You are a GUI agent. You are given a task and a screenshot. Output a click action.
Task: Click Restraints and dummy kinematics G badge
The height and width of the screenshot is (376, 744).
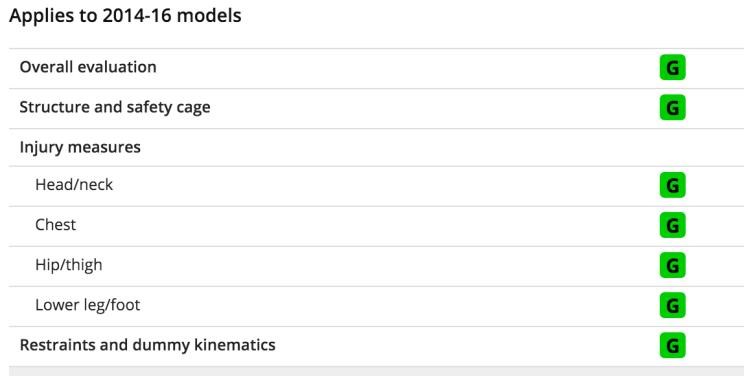click(672, 345)
